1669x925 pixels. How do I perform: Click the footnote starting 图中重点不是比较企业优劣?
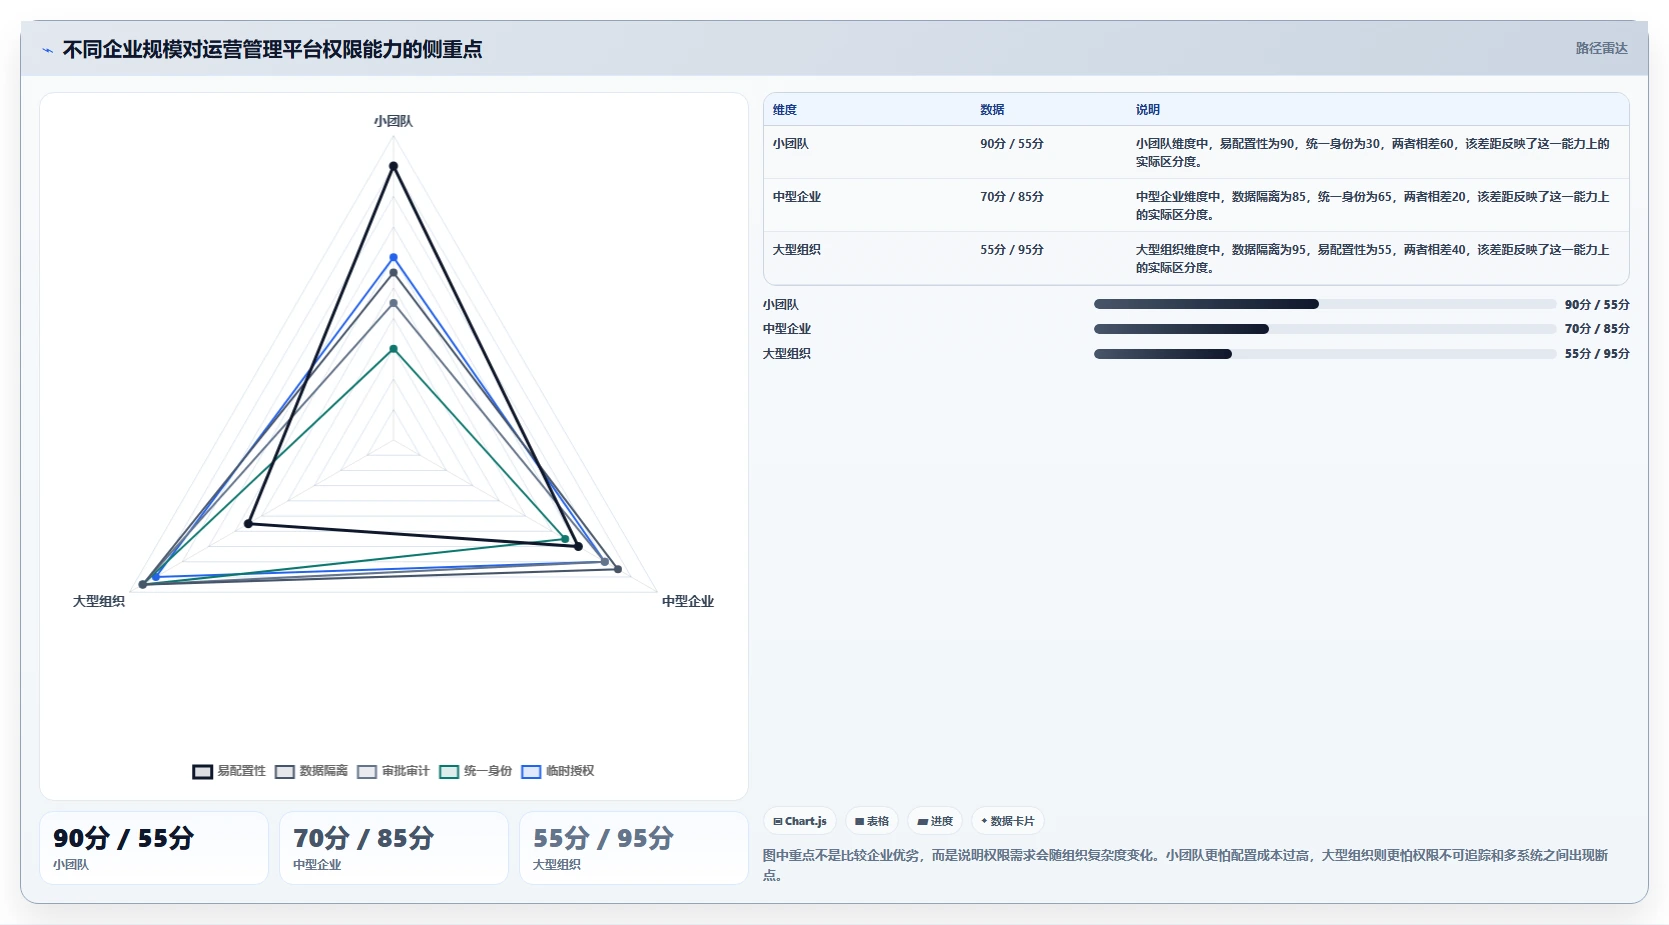coord(1186,865)
